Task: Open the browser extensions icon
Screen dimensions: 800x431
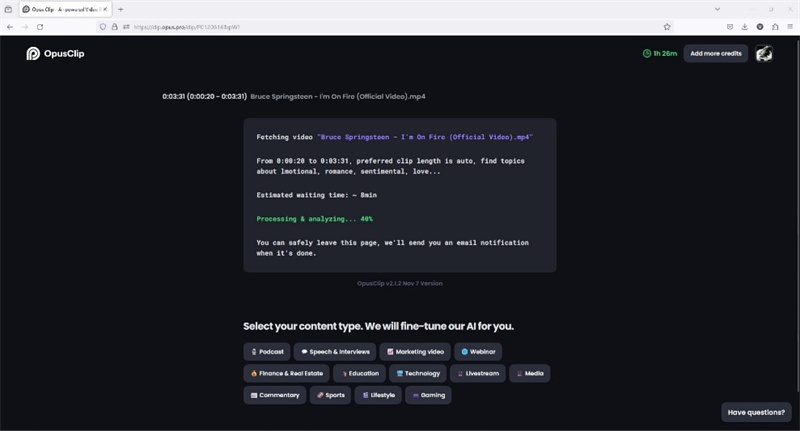Action: coord(775,27)
